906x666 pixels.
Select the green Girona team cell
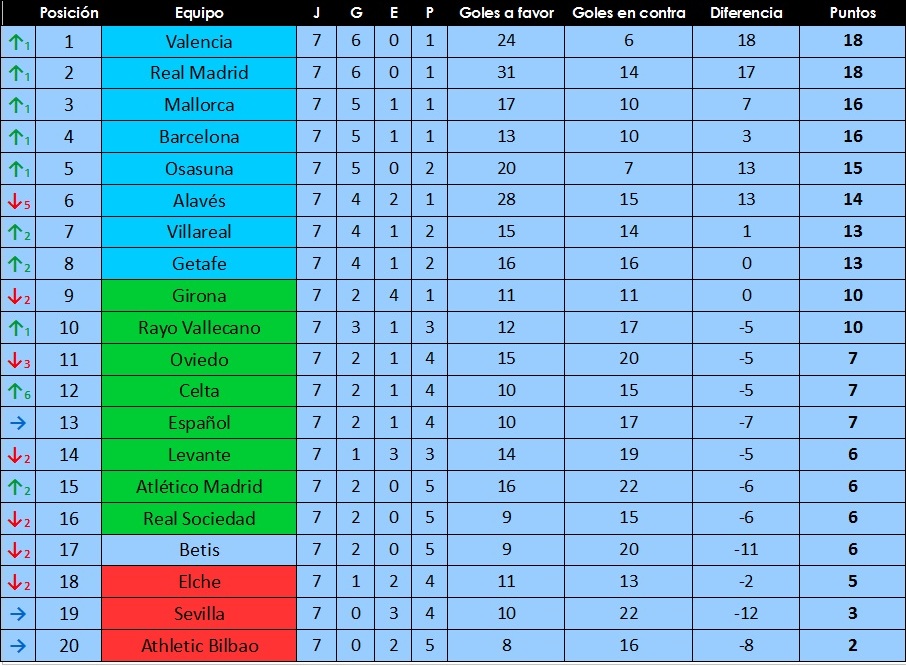click(199, 296)
